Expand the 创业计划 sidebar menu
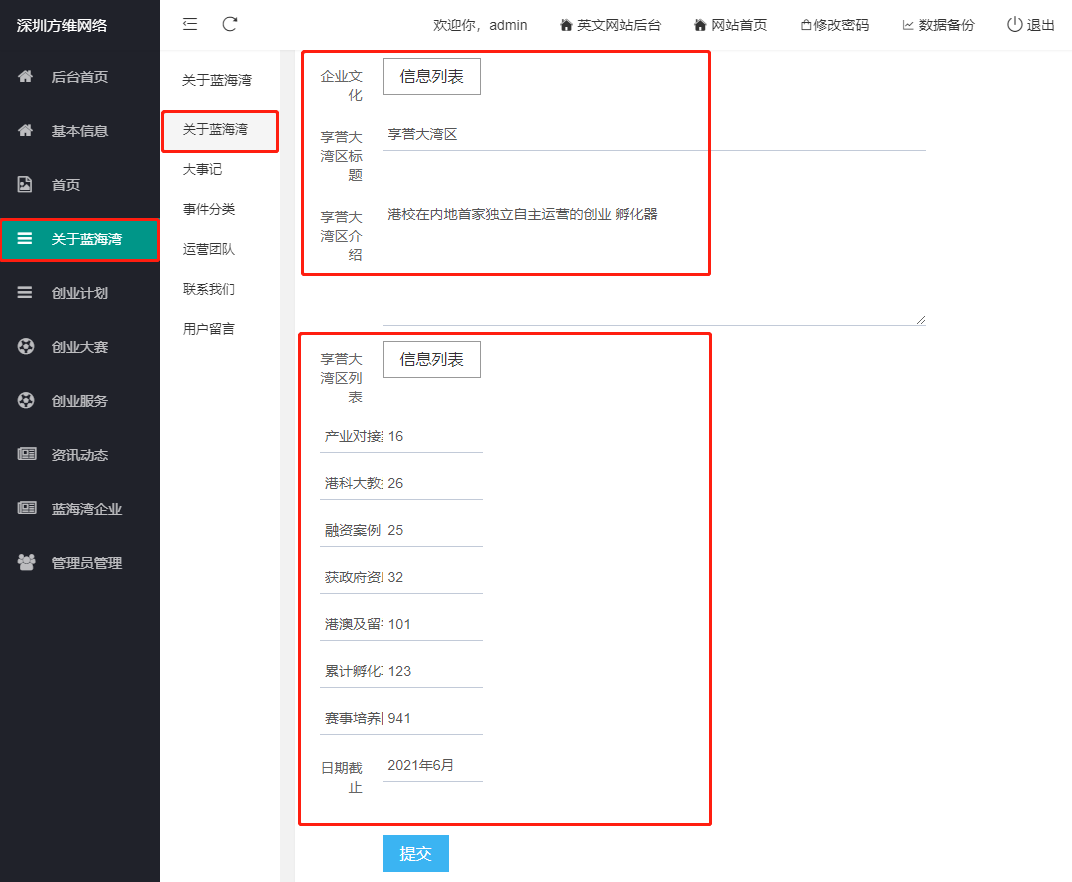The image size is (1072, 882). 80,293
